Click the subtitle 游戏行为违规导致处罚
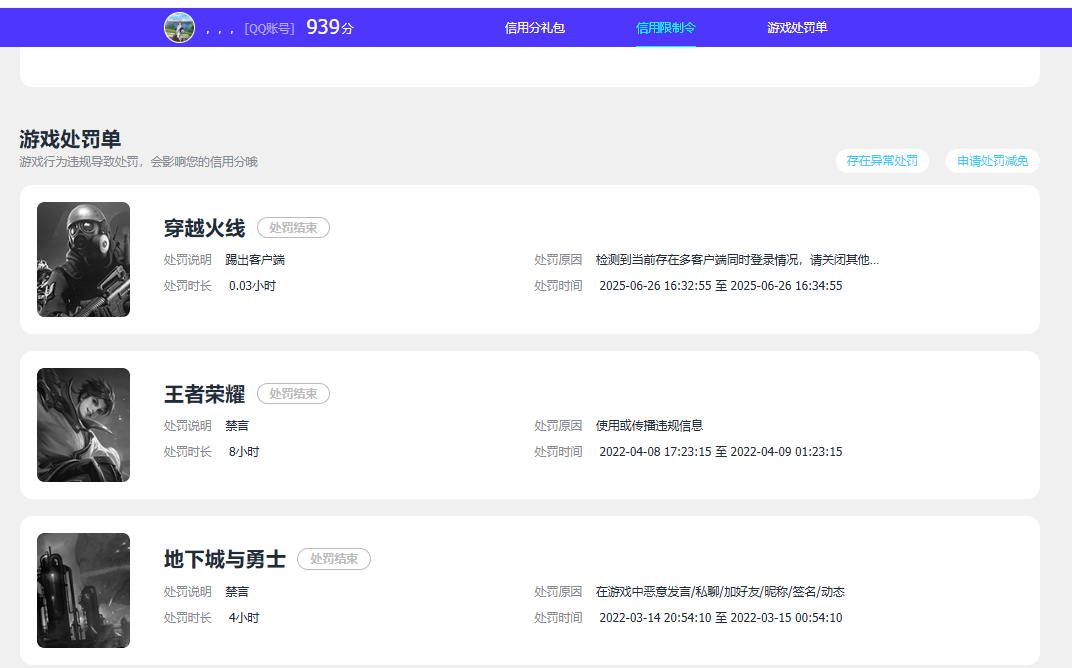This screenshot has width=1072, height=668. (139, 162)
